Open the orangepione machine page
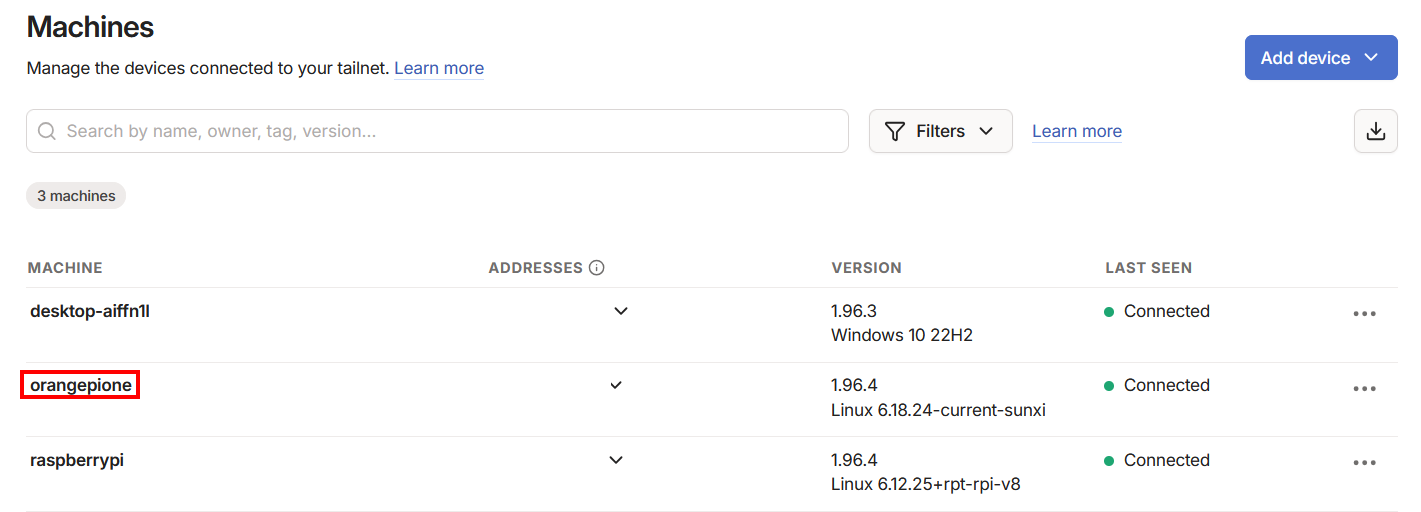This screenshot has height=512, width=1421. tap(81, 385)
